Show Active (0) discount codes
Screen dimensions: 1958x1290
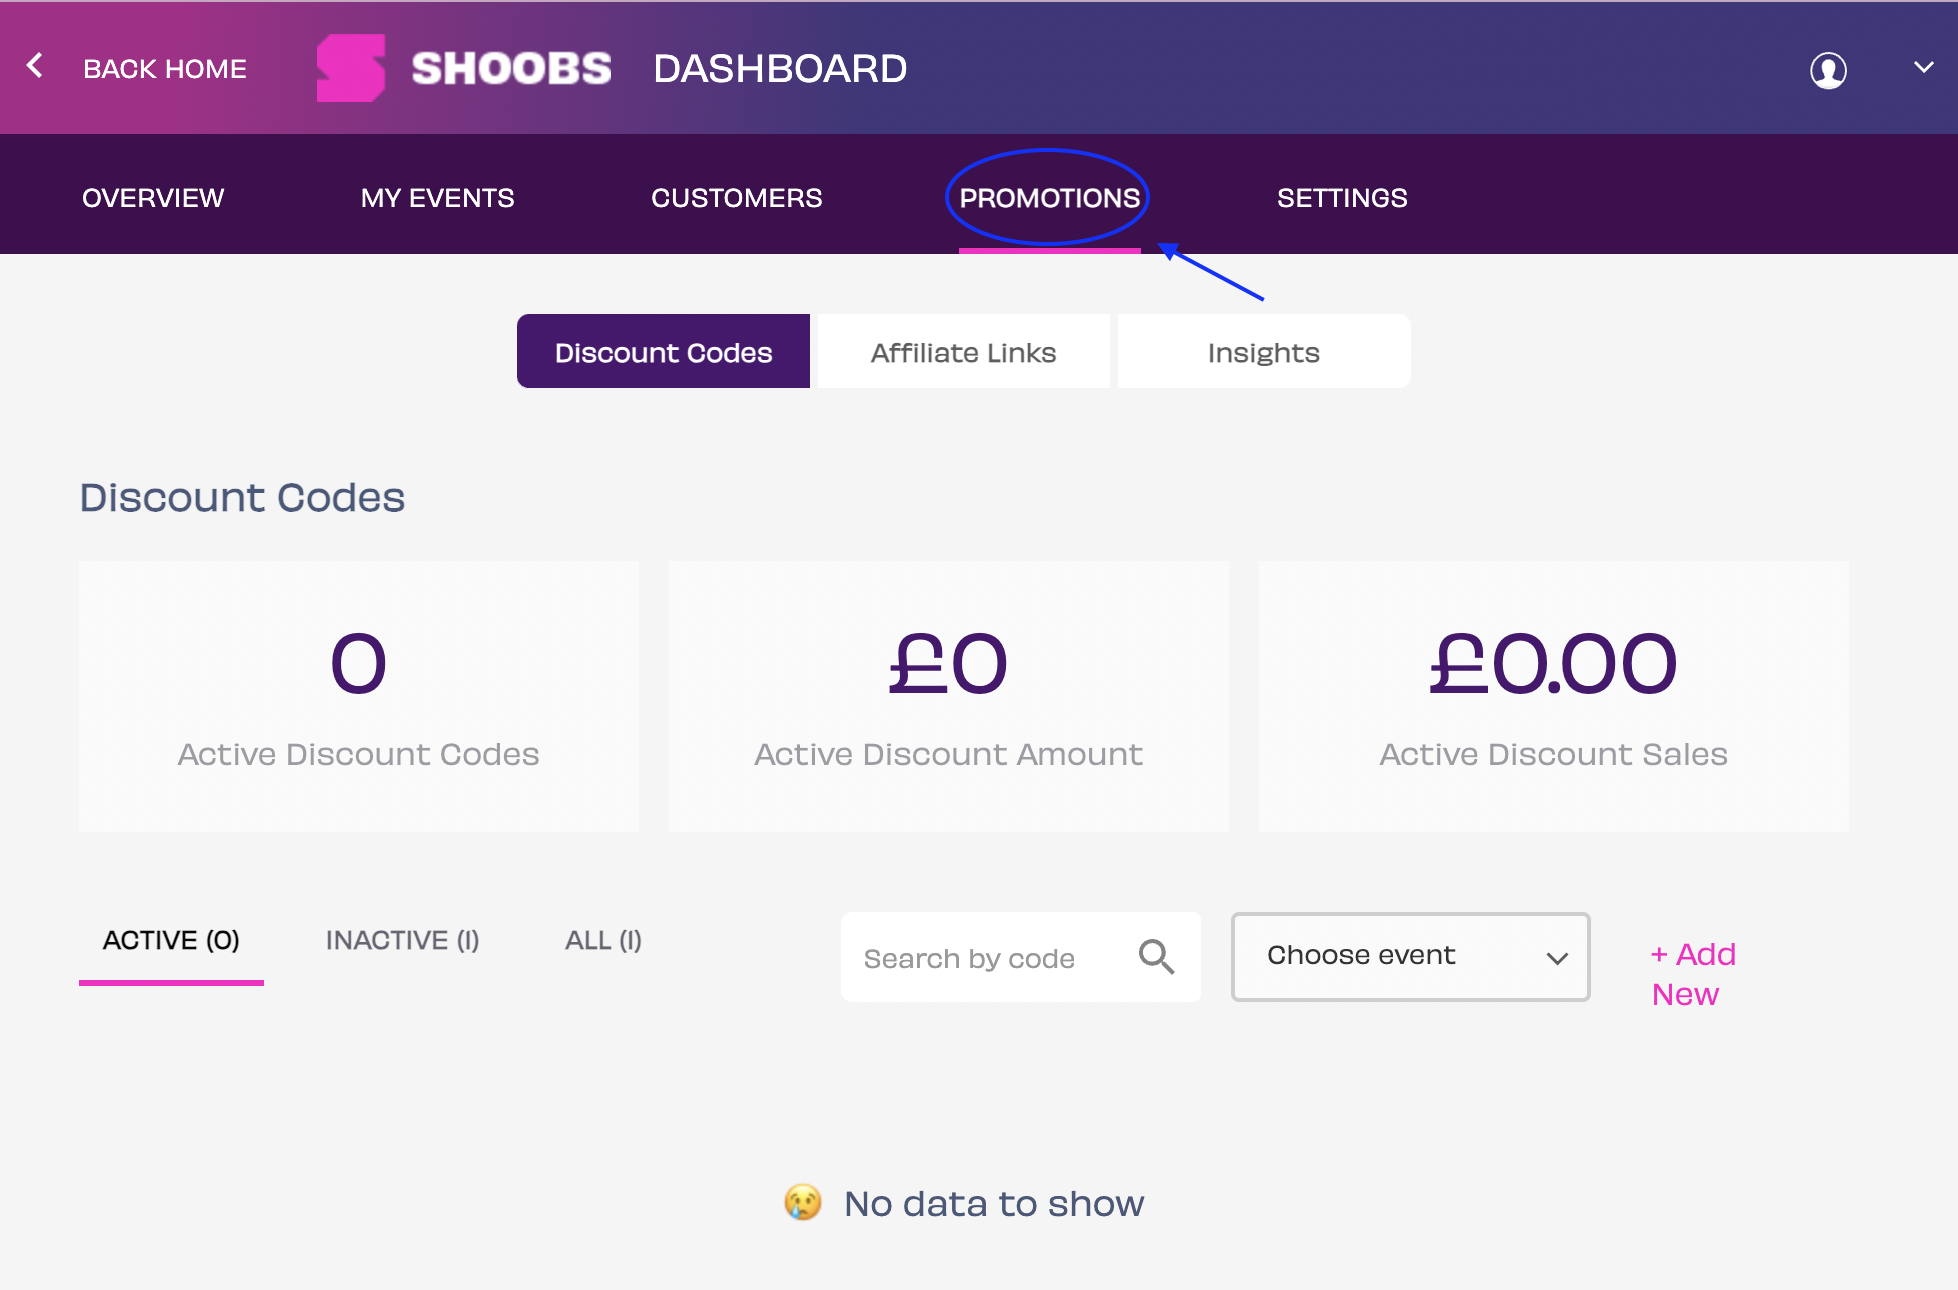171,941
